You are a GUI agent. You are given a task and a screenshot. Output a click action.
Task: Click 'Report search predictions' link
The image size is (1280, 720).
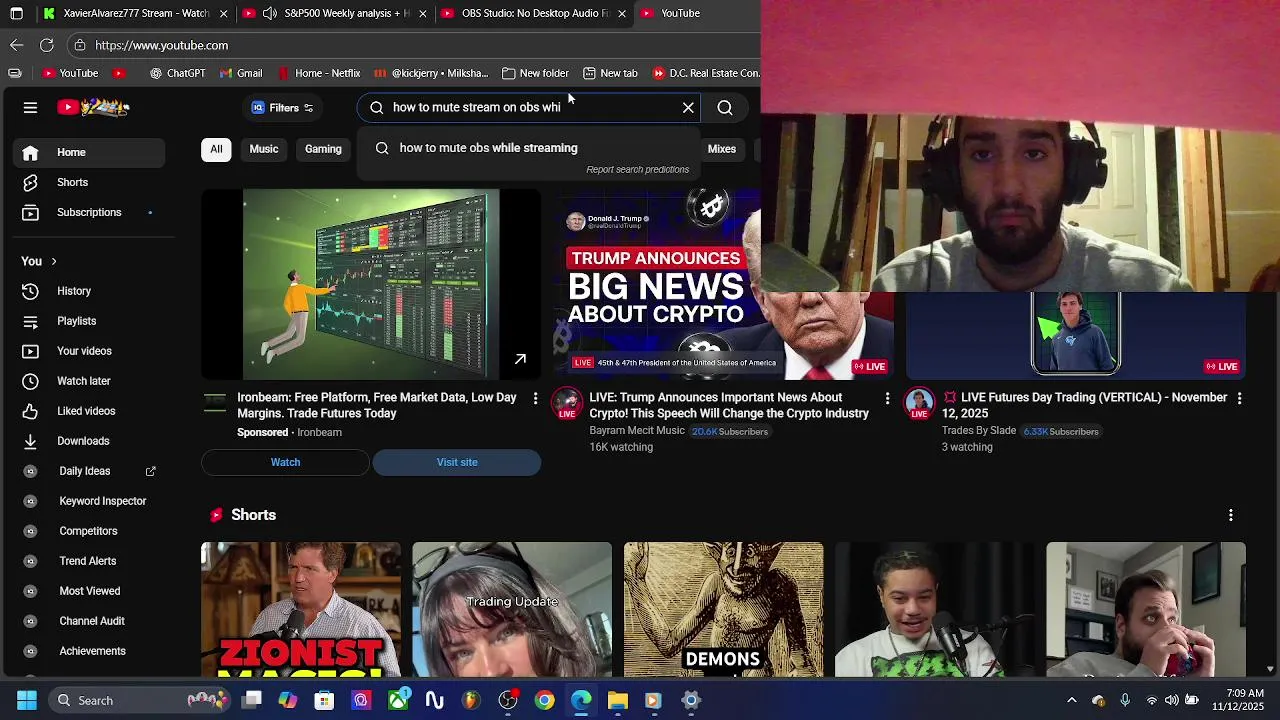point(637,170)
